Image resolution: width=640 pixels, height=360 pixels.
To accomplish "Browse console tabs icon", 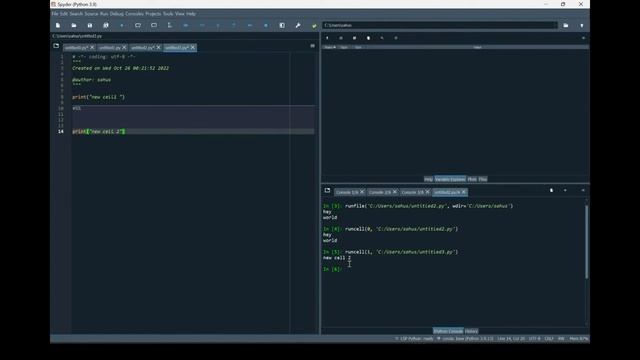I will click(327, 191).
